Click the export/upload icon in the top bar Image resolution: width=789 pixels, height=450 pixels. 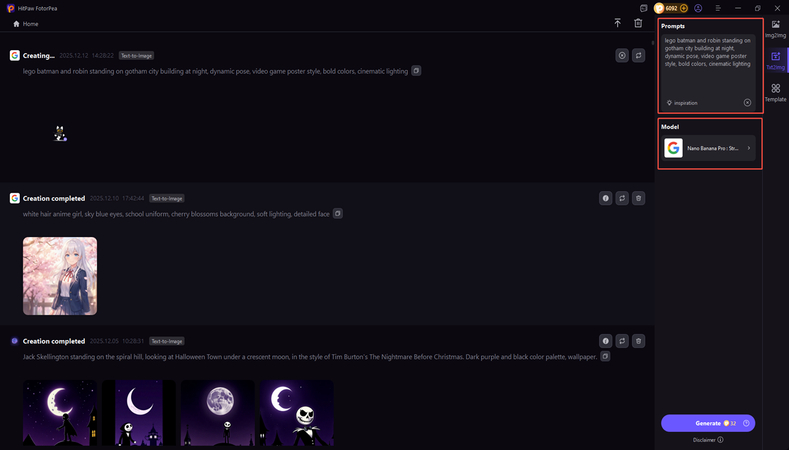point(618,23)
